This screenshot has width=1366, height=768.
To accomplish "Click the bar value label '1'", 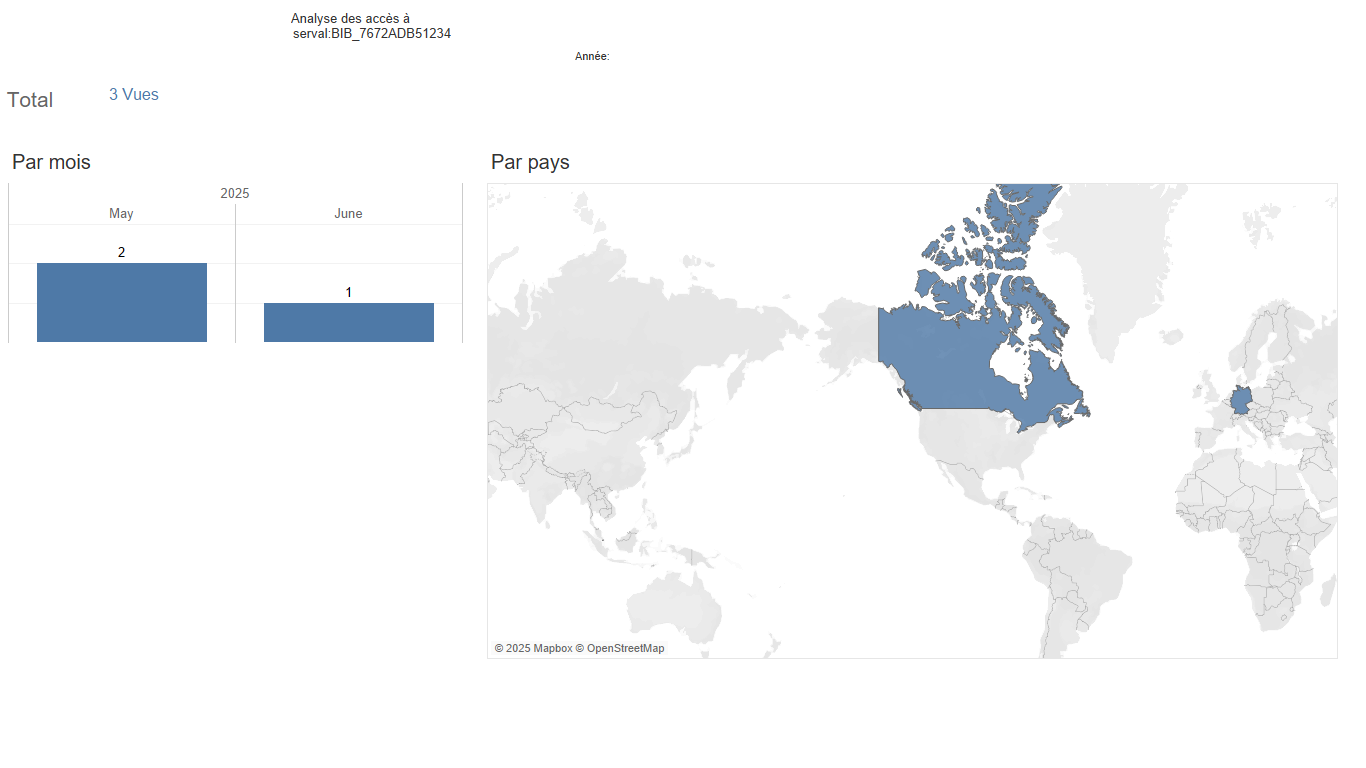I will click(x=349, y=292).
